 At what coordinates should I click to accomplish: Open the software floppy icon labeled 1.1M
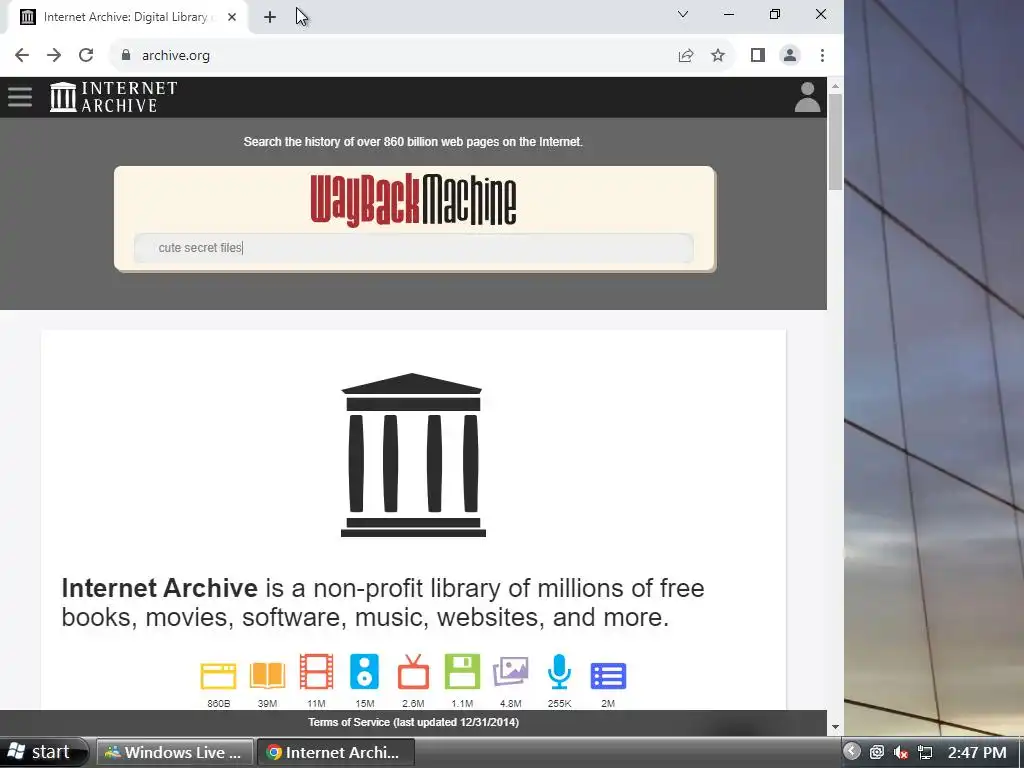462,671
